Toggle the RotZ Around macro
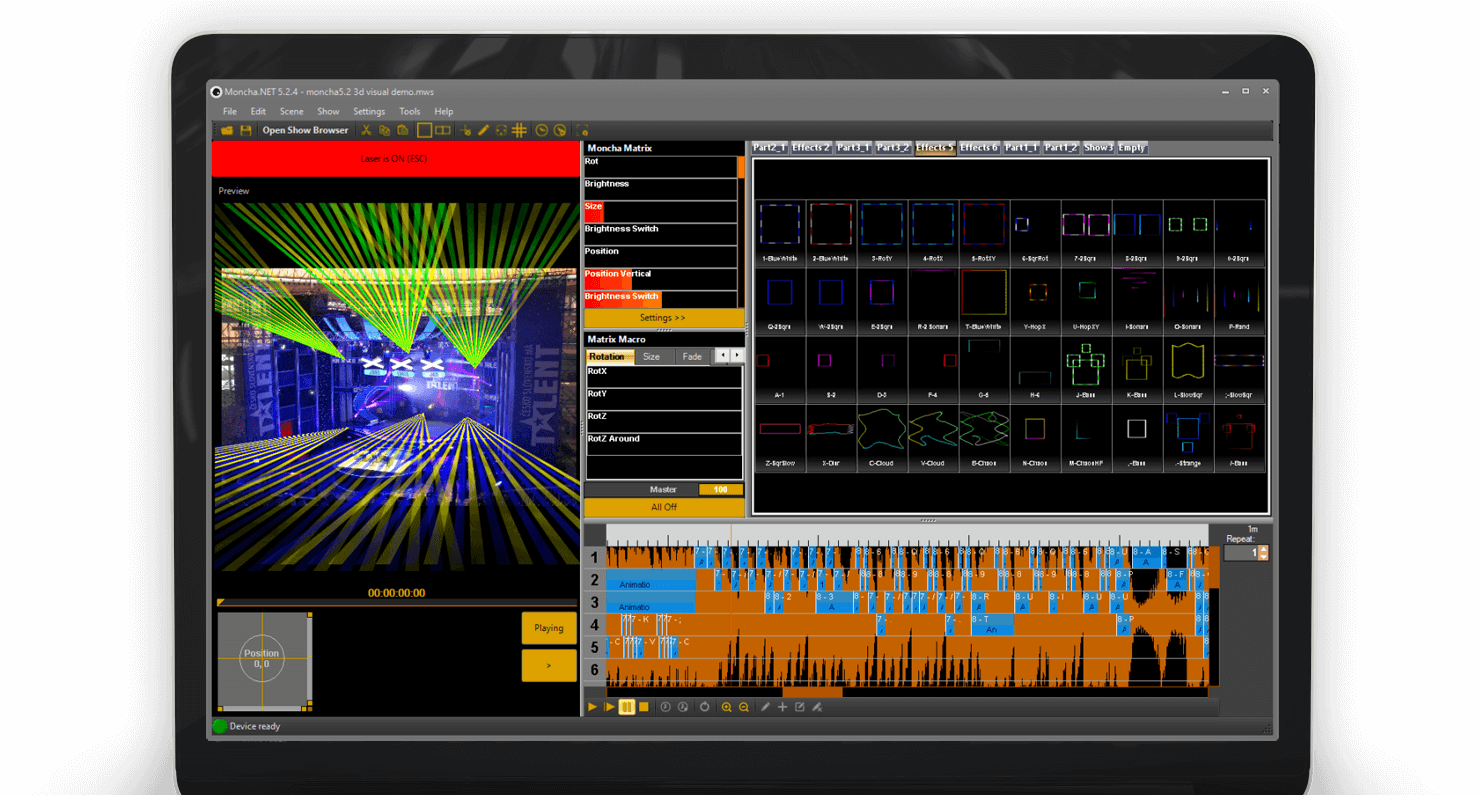This screenshot has width=1479, height=795. (x=663, y=445)
